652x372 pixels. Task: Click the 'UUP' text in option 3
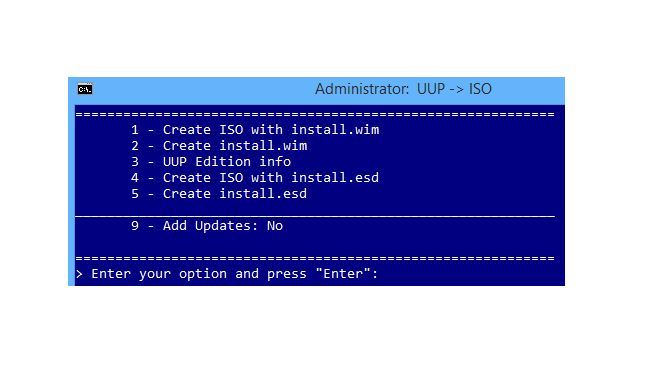pos(175,162)
